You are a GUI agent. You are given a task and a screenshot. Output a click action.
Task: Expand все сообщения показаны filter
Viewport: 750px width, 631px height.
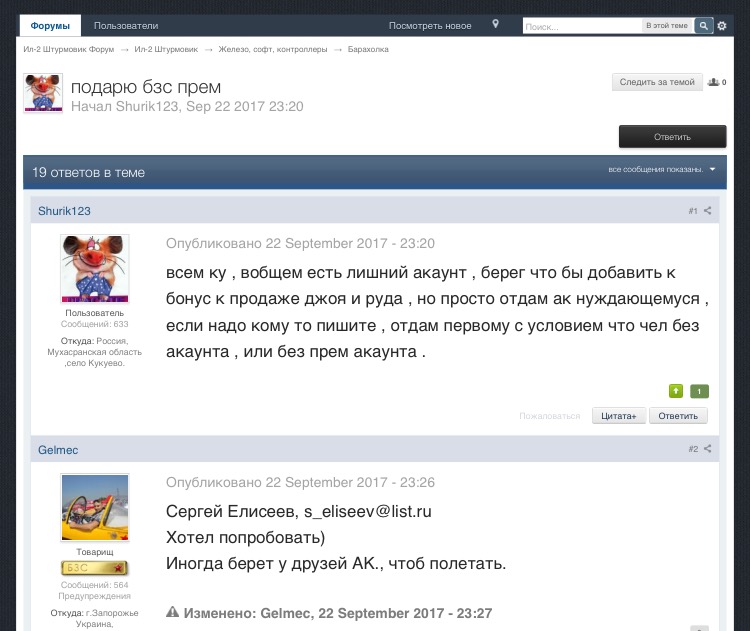tap(662, 169)
